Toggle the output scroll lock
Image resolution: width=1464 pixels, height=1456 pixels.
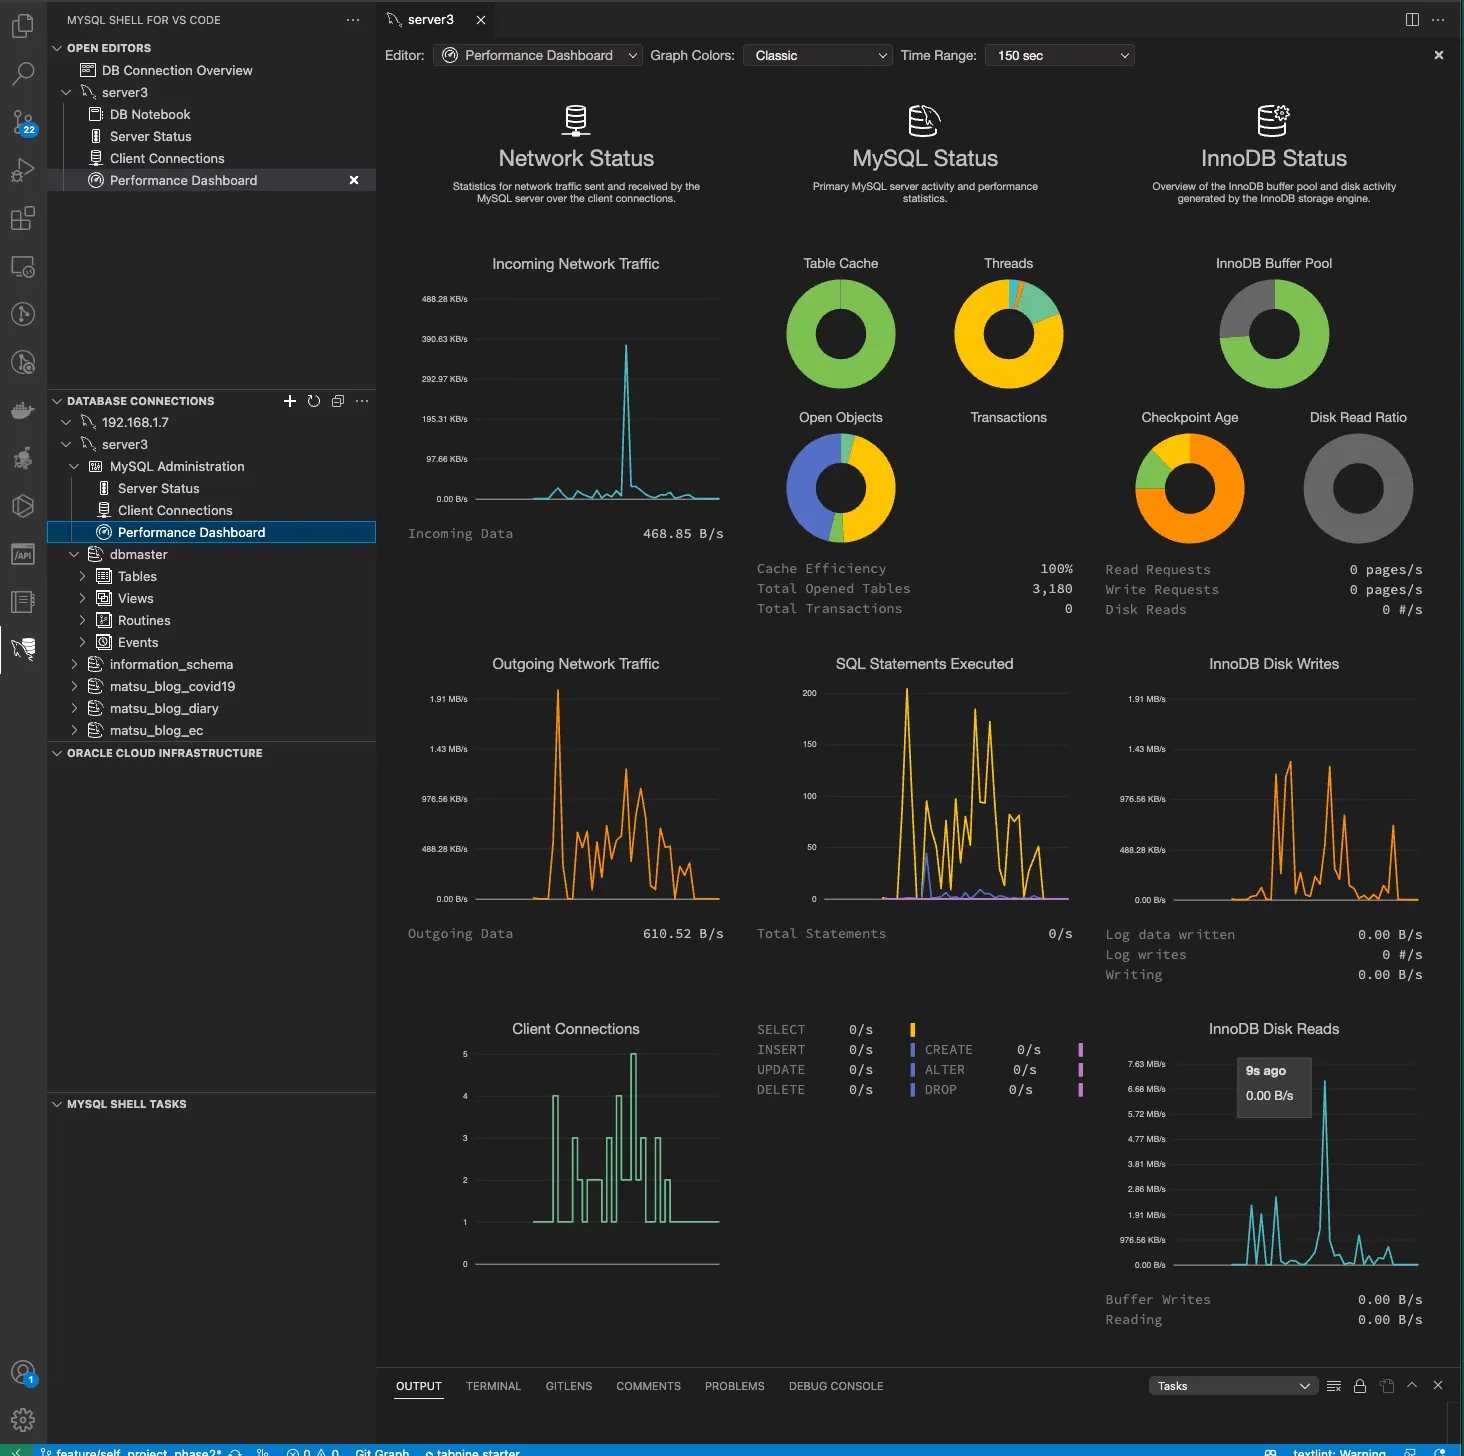1360,1386
